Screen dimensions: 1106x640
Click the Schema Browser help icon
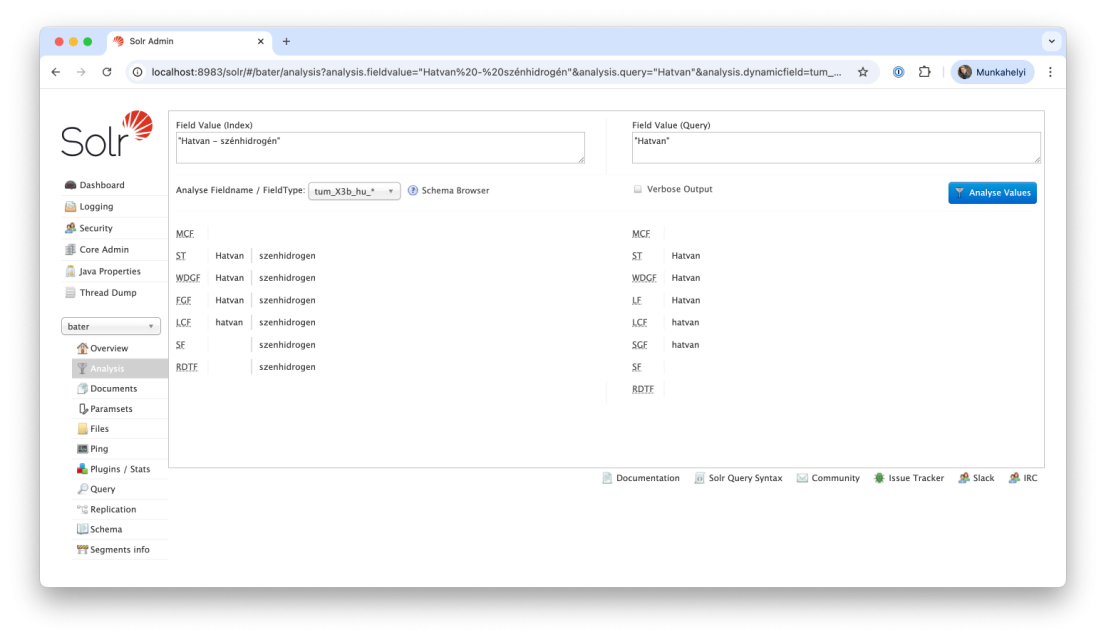point(413,190)
